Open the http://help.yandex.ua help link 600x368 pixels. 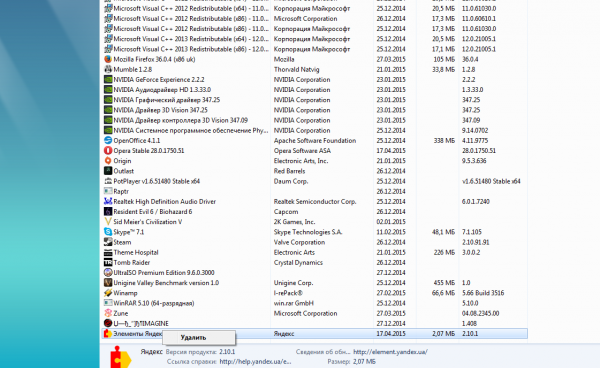[255, 361]
